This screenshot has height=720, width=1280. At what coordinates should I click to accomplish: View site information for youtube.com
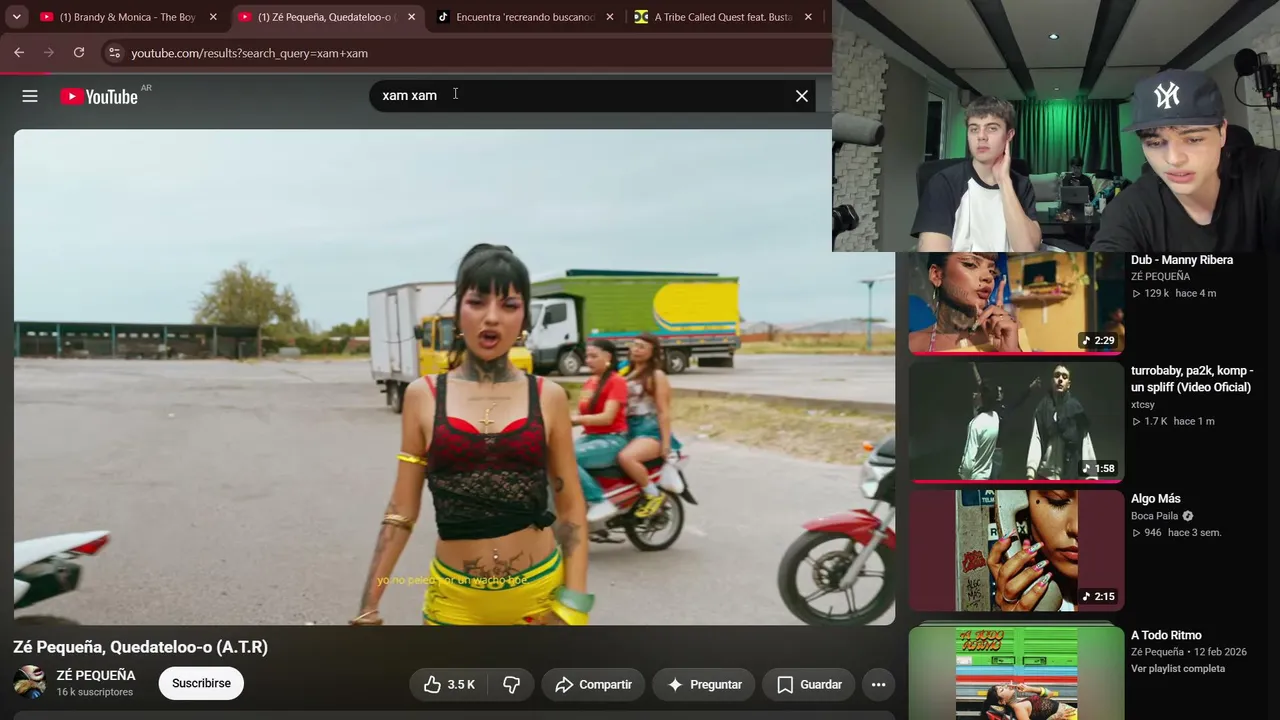coord(114,53)
